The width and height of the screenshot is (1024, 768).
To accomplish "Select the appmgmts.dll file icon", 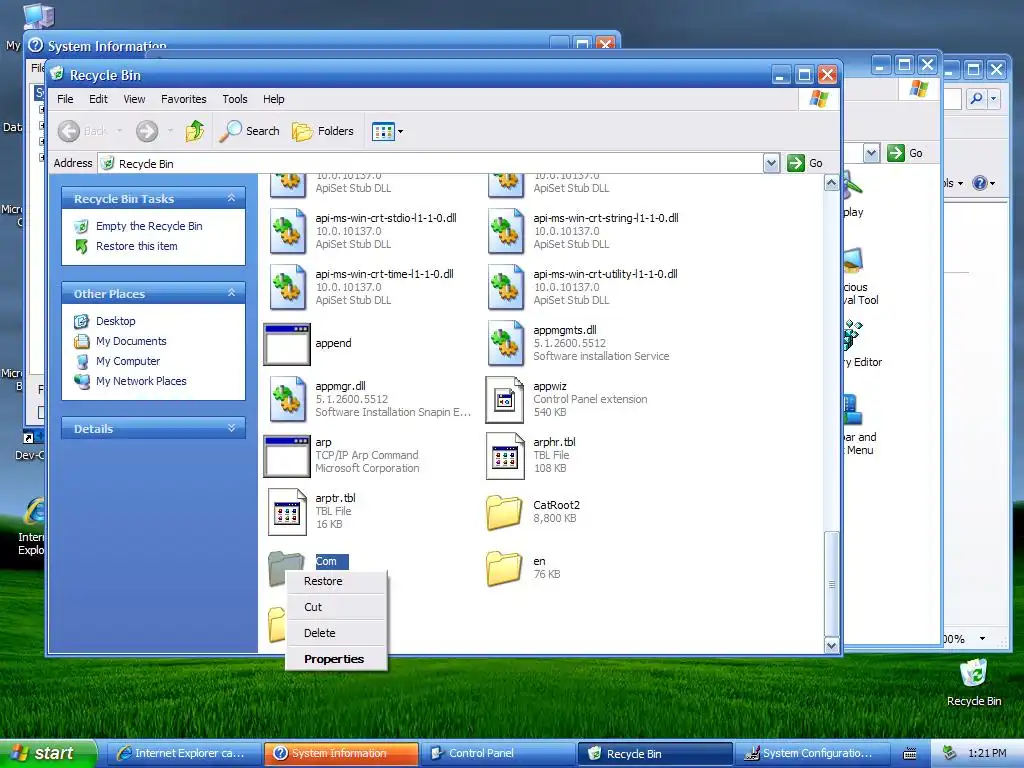I will tap(505, 344).
